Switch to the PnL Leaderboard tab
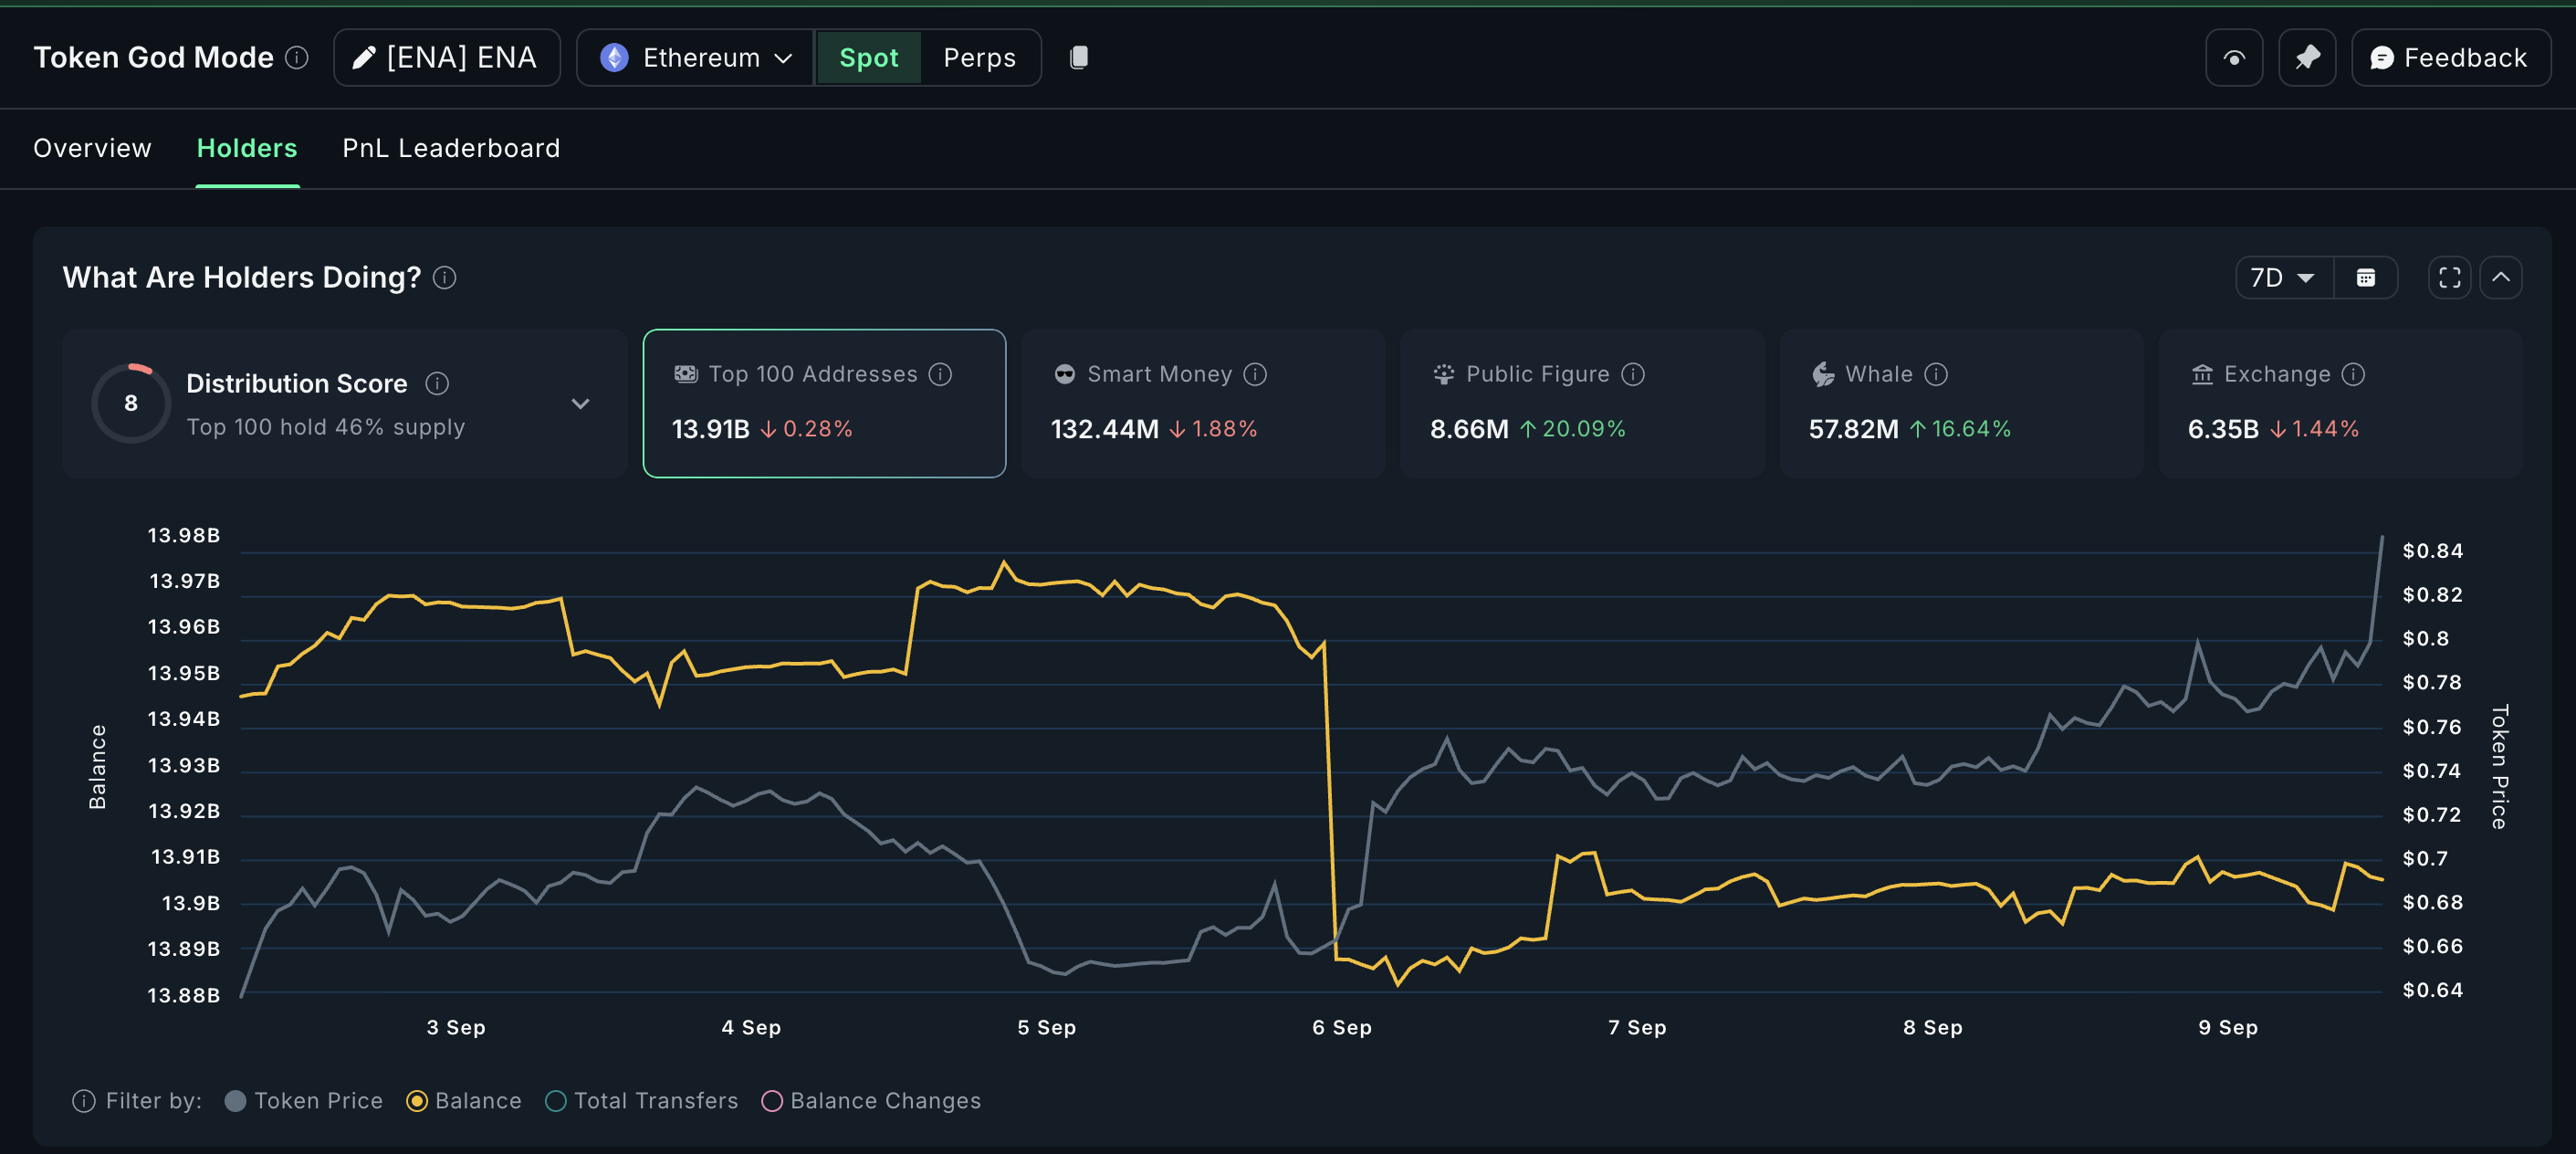This screenshot has width=2576, height=1154. click(451, 148)
